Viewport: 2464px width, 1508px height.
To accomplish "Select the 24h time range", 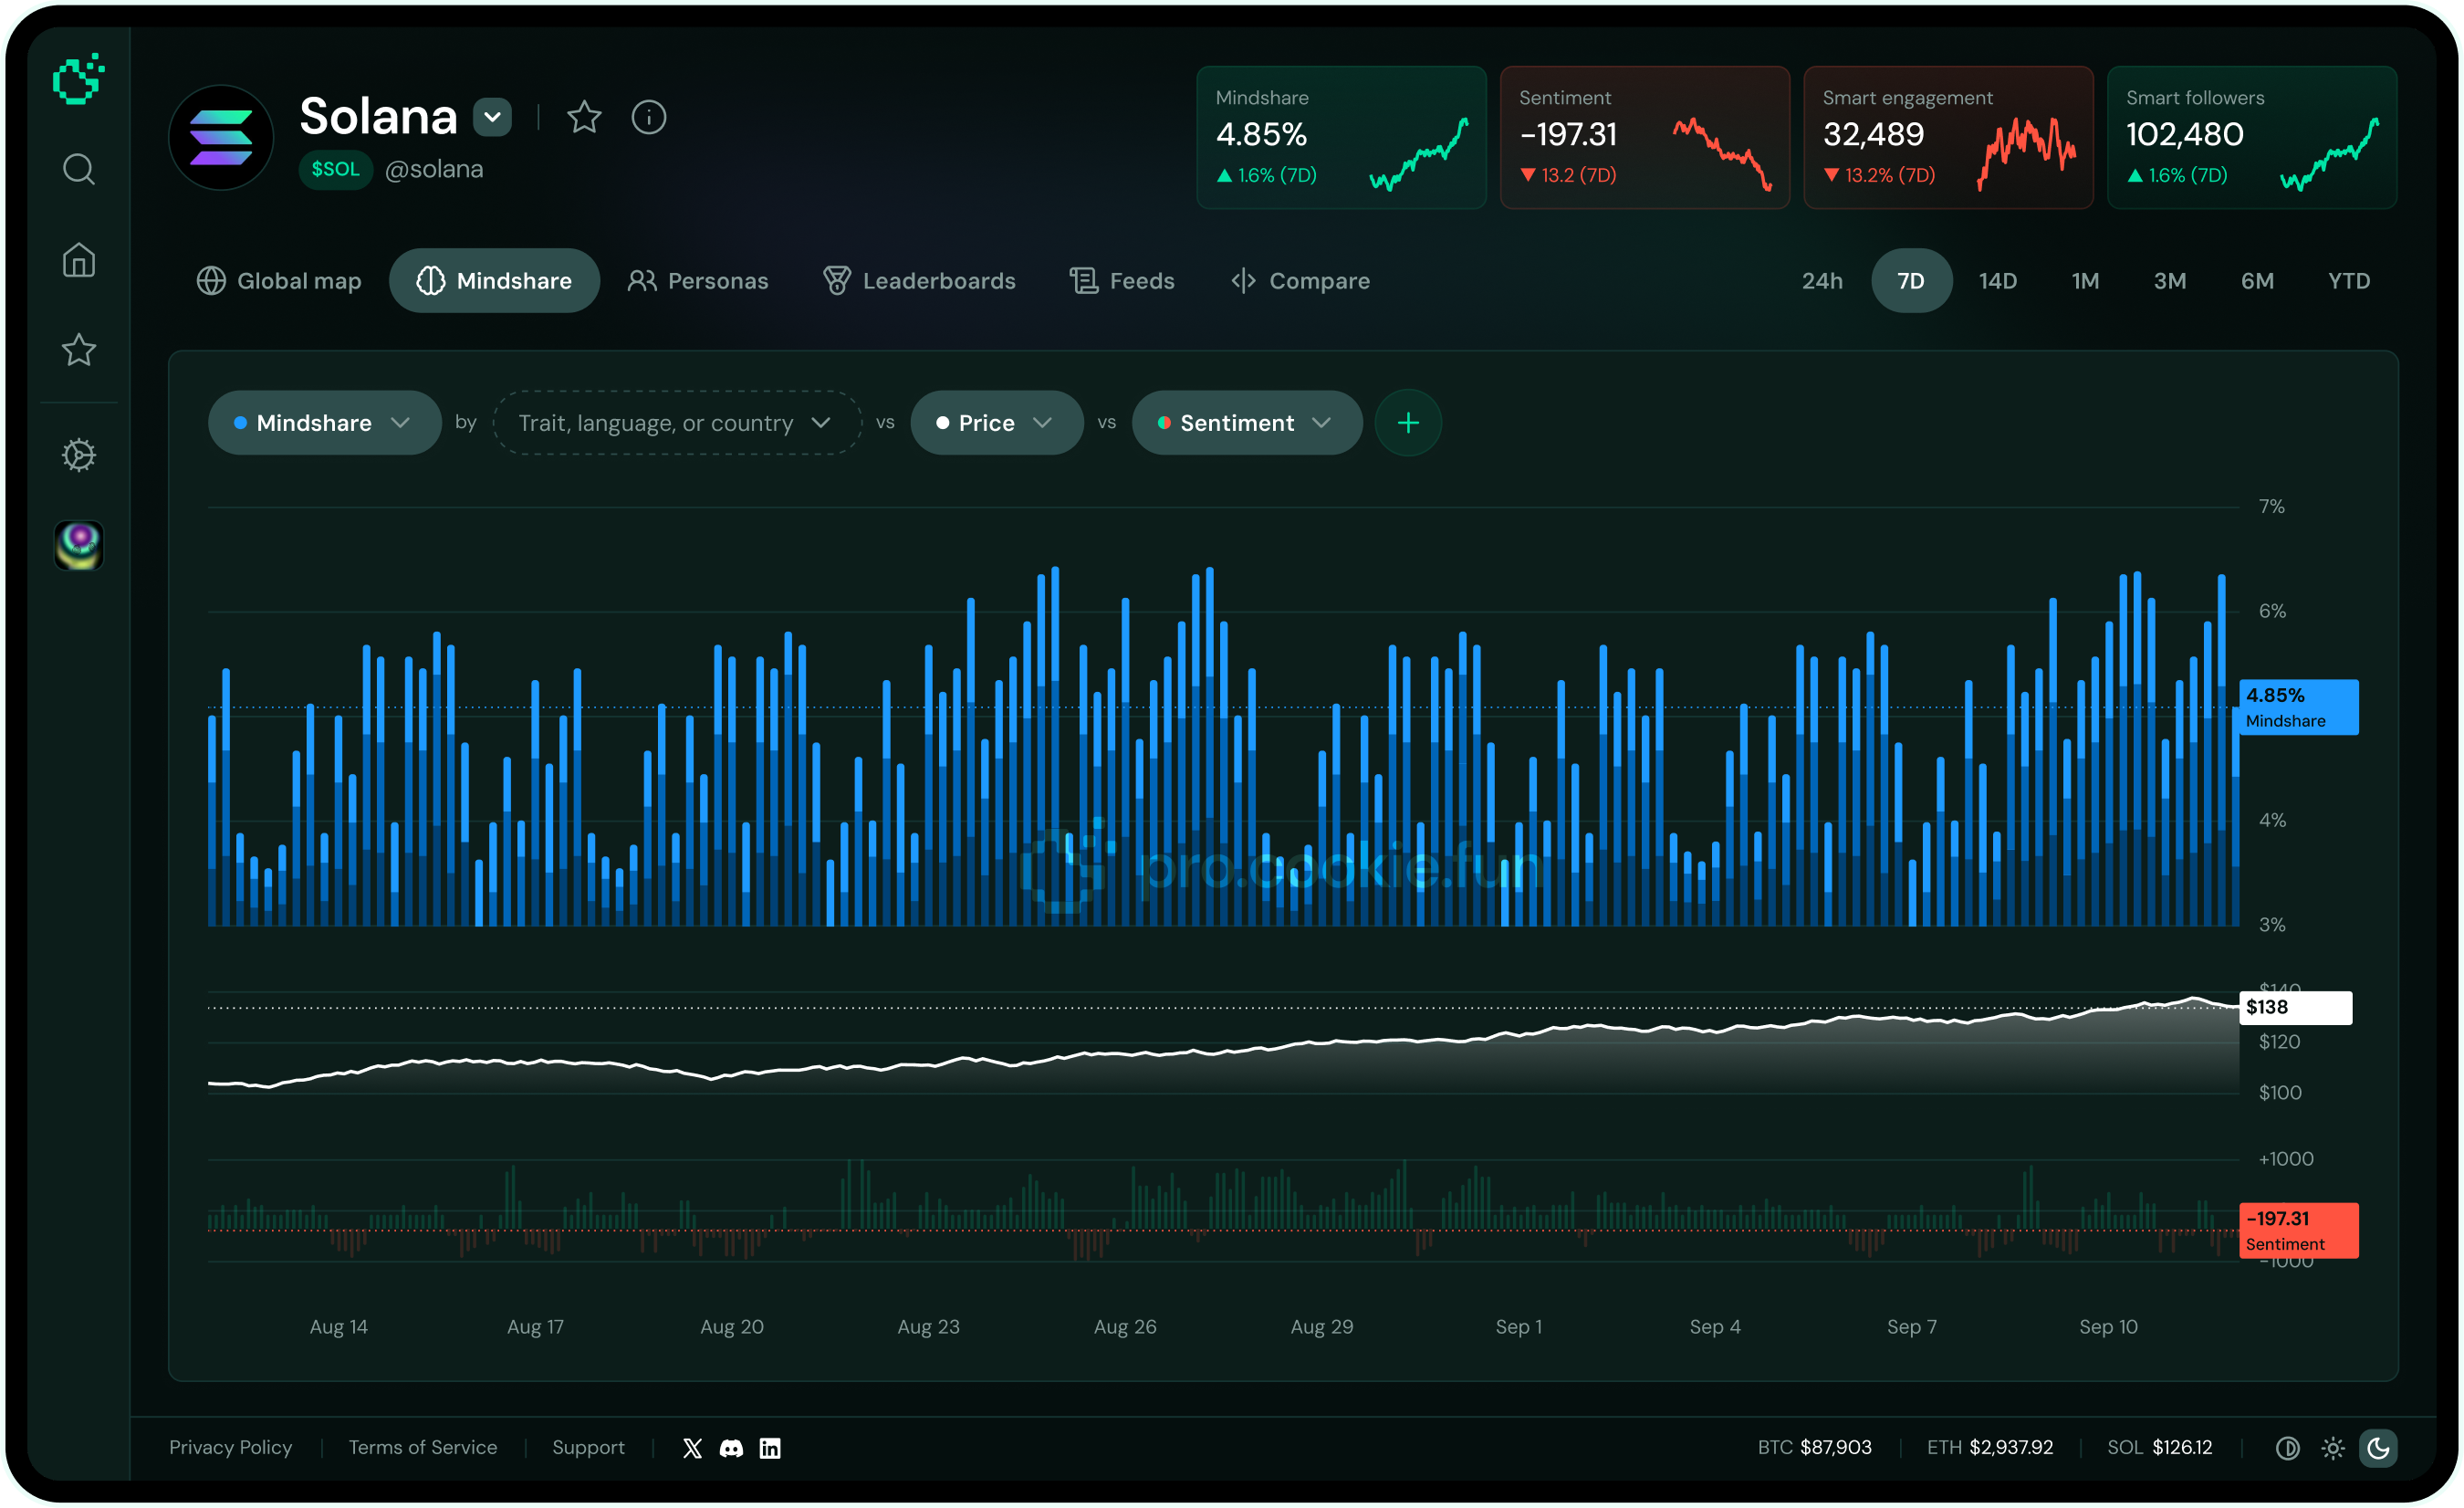I will click(x=1822, y=281).
